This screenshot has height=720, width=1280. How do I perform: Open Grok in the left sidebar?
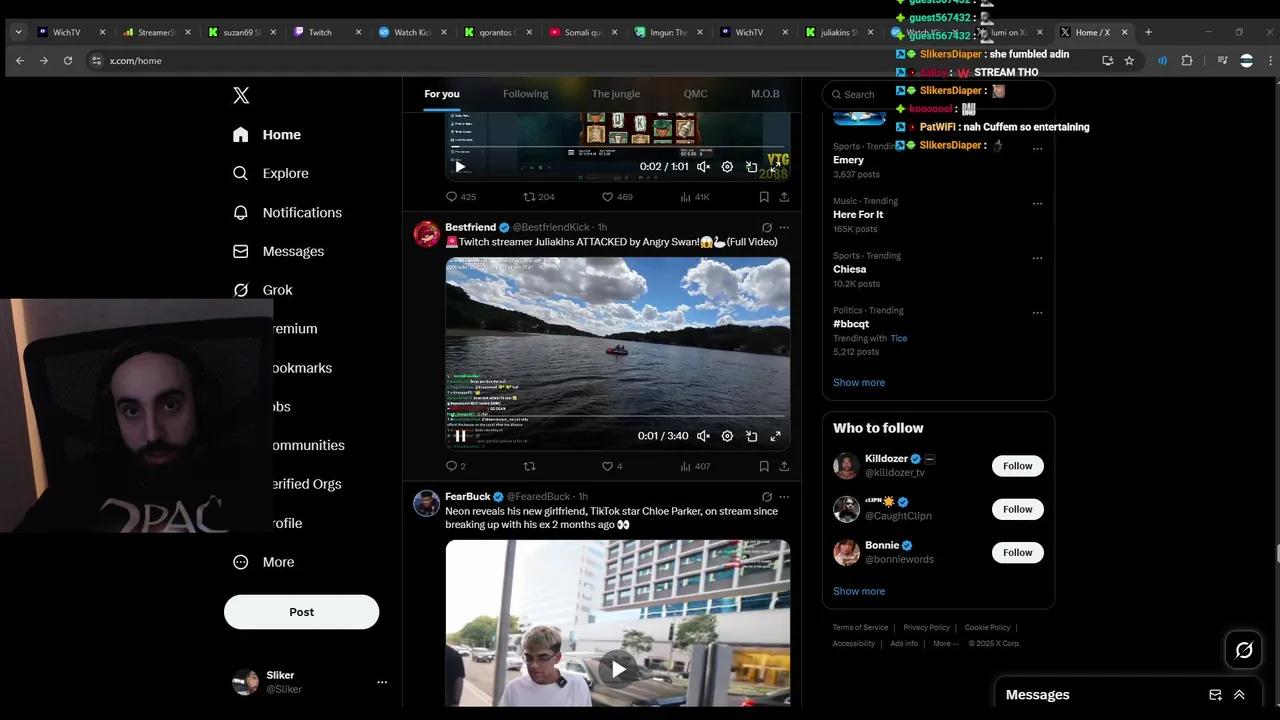pos(263,290)
